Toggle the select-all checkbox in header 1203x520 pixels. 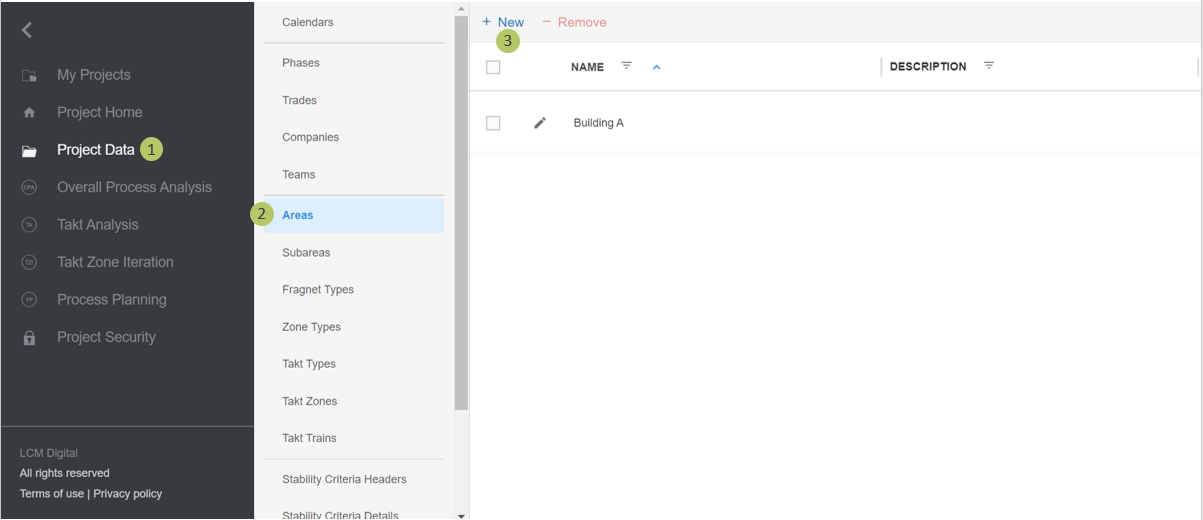coord(493,67)
